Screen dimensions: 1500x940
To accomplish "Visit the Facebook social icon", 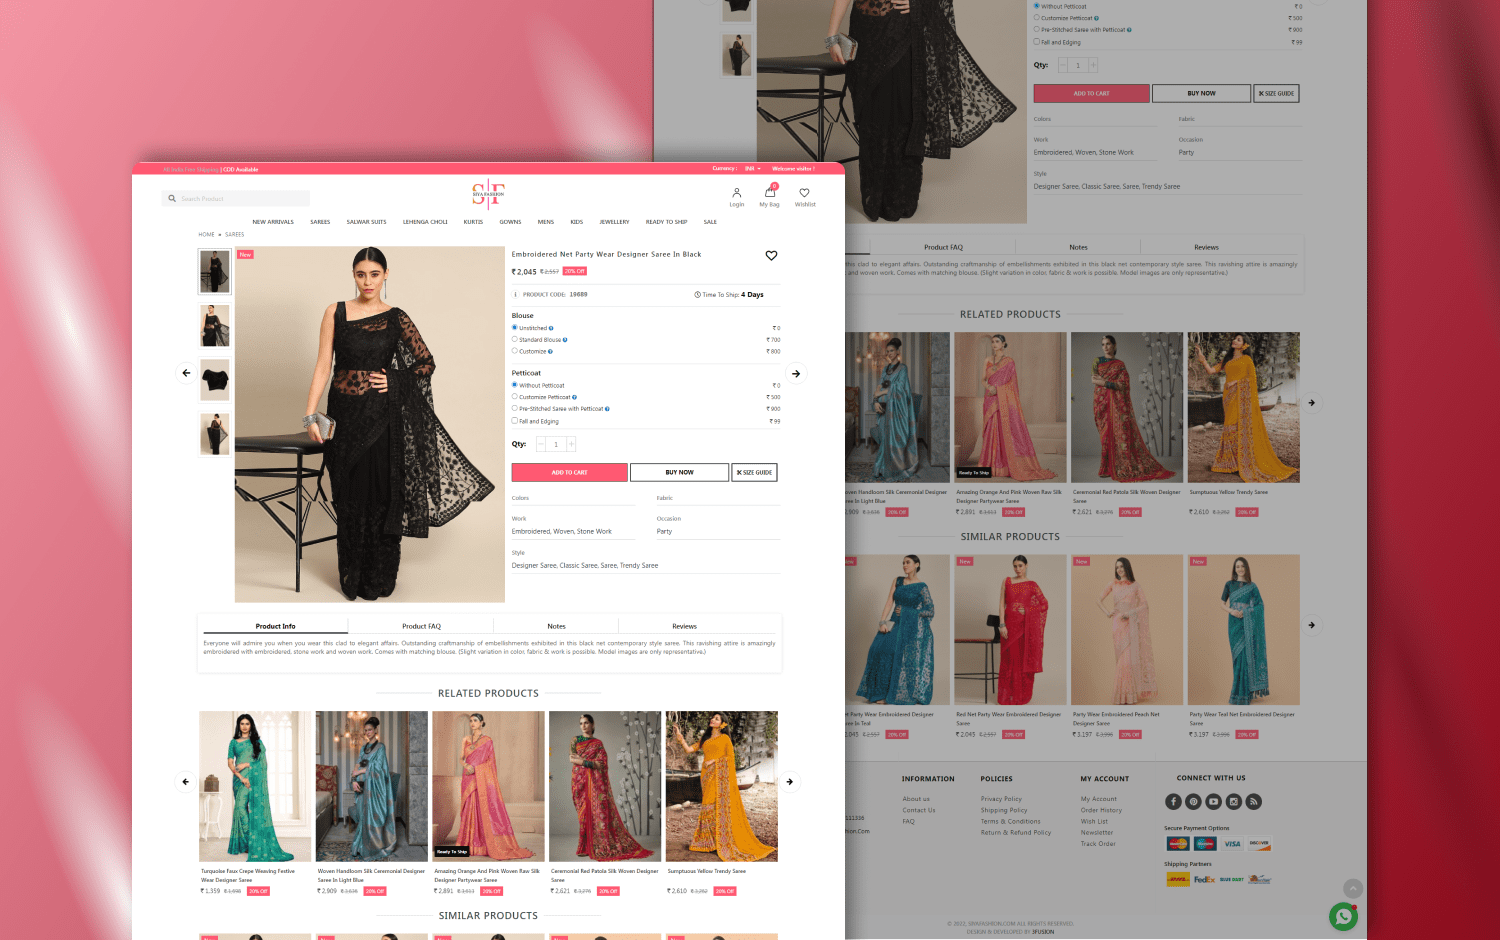I will coord(1173,802).
